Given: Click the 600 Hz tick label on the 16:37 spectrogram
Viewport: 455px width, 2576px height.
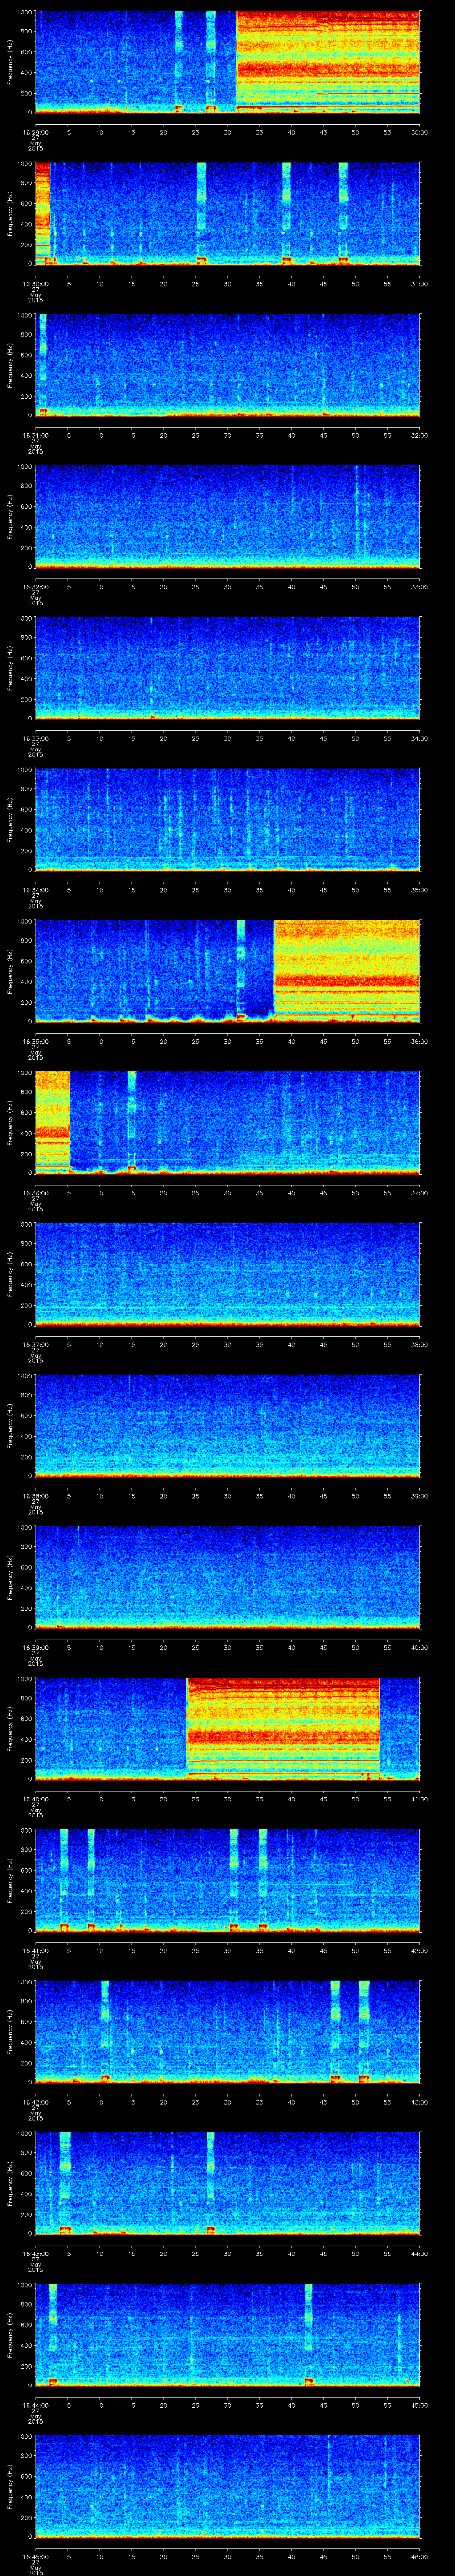Looking at the screenshot, I should click(x=24, y=1264).
